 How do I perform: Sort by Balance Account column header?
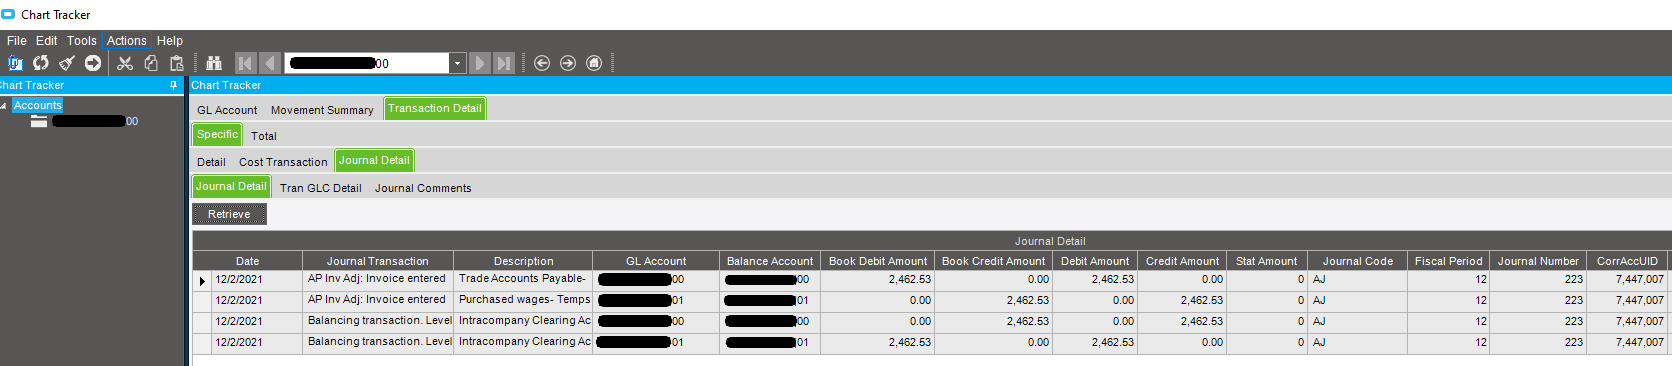click(771, 261)
